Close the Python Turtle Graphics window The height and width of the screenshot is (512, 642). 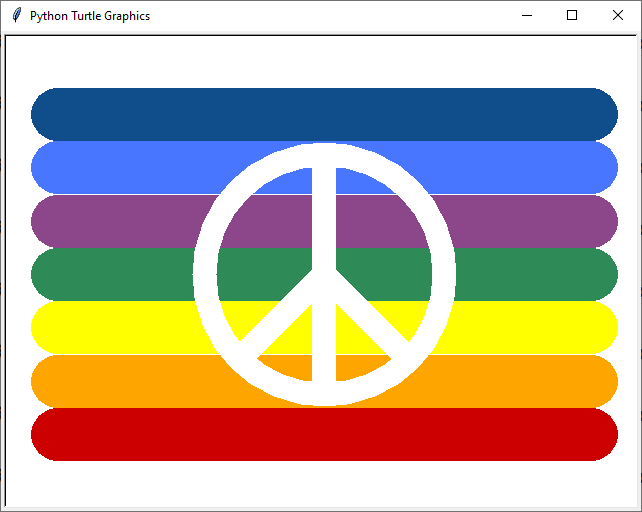point(617,16)
